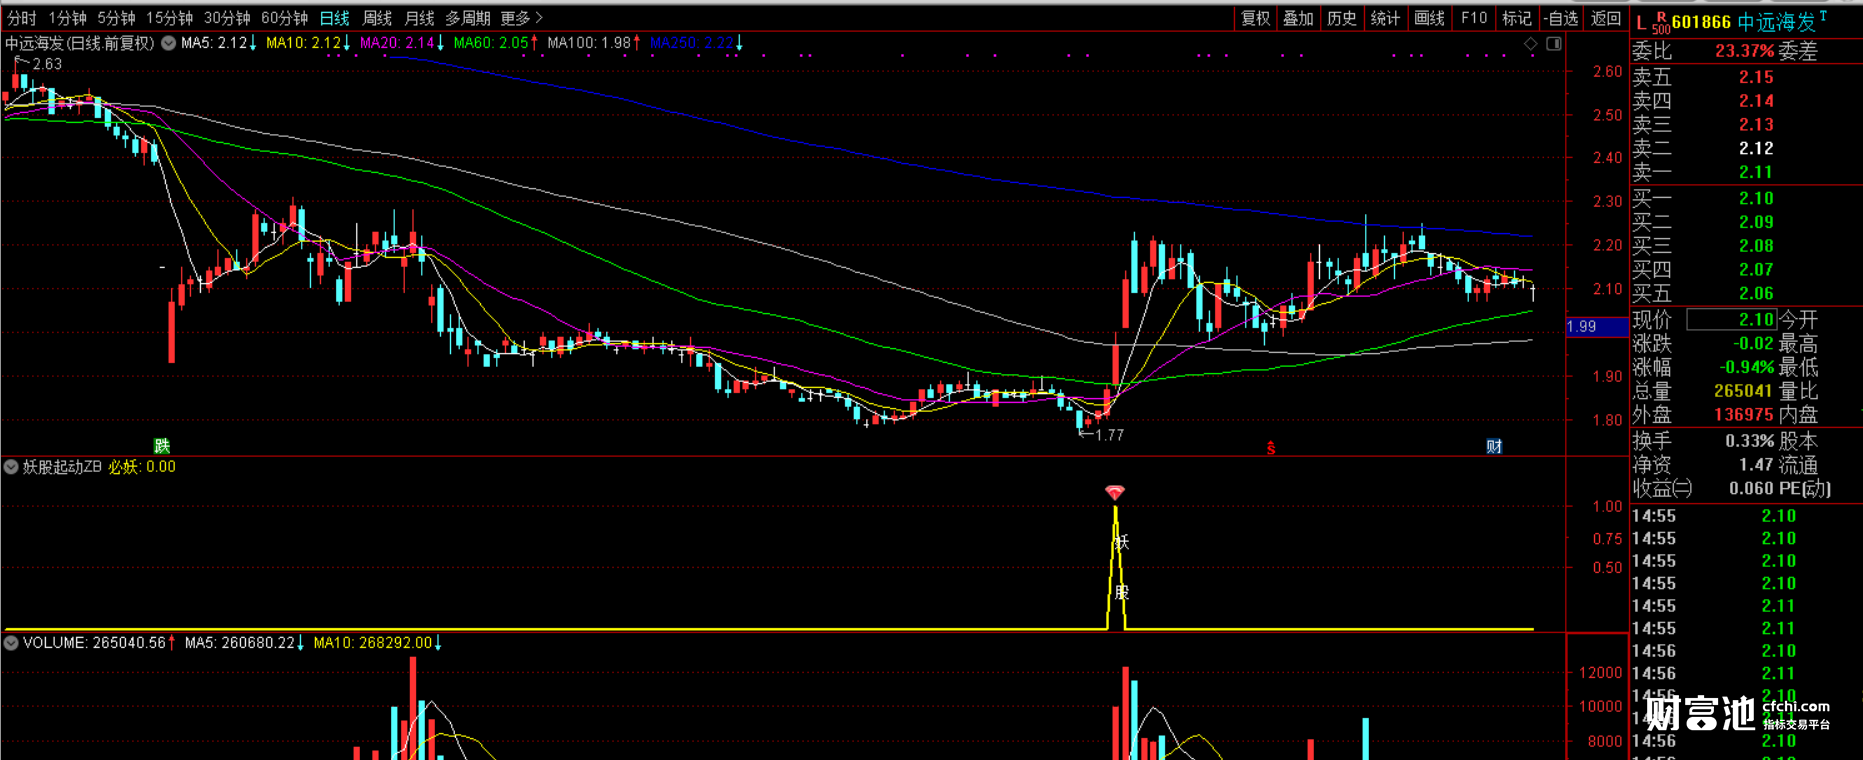The width and height of the screenshot is (1863, 760).
Task: Click the 卖二 price 2.12
Action: 1756,148
